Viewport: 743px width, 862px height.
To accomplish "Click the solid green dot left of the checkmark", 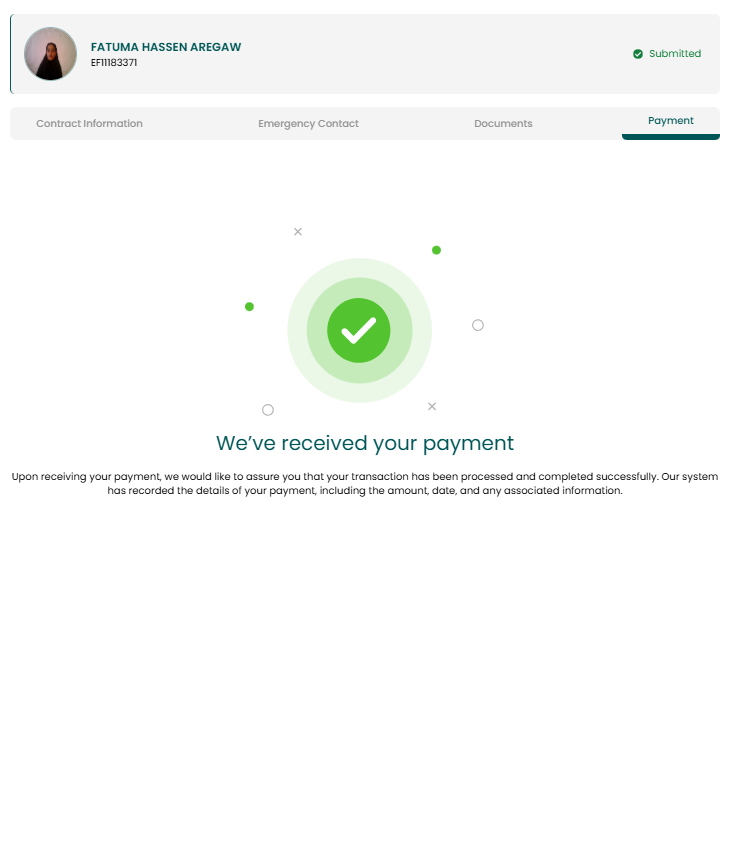I will point(249,307).
